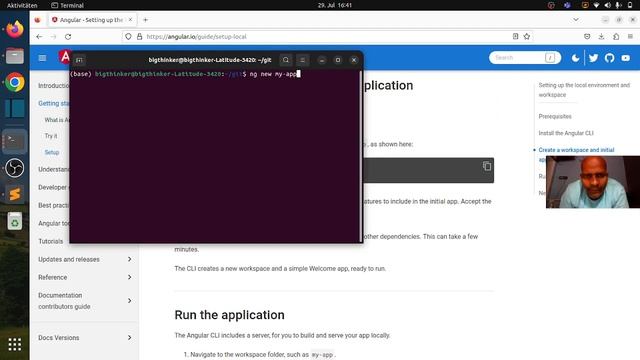The height and width of the screenshot is (360, 640).
Task: Reload the page in Firefox
Action: [x=68, y=37]
